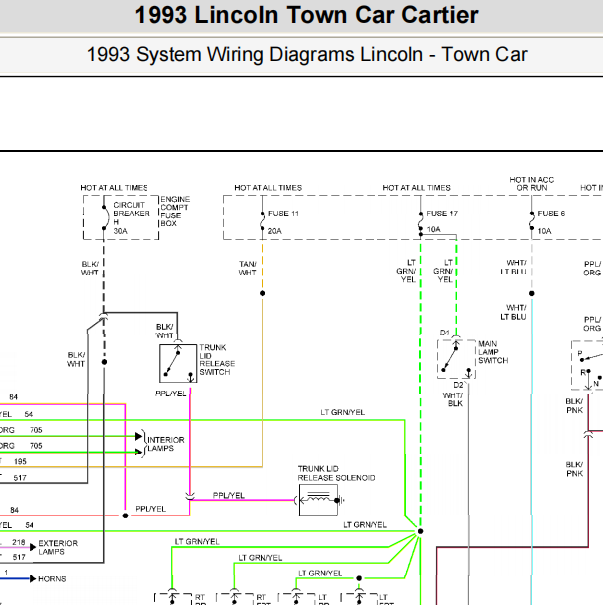Image resolution: width=603 pixels, height=605 pixels.
Task: Click the splice dot on the TAN/WHT wire
Action: point(262,293)
